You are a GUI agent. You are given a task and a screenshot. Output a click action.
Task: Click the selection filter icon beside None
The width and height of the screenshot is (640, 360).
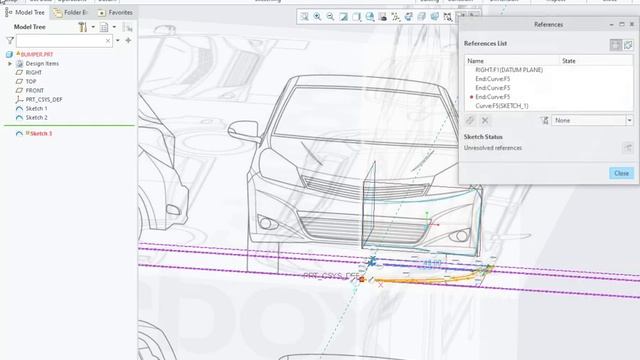pyautogui.click(x=544, y=120)
